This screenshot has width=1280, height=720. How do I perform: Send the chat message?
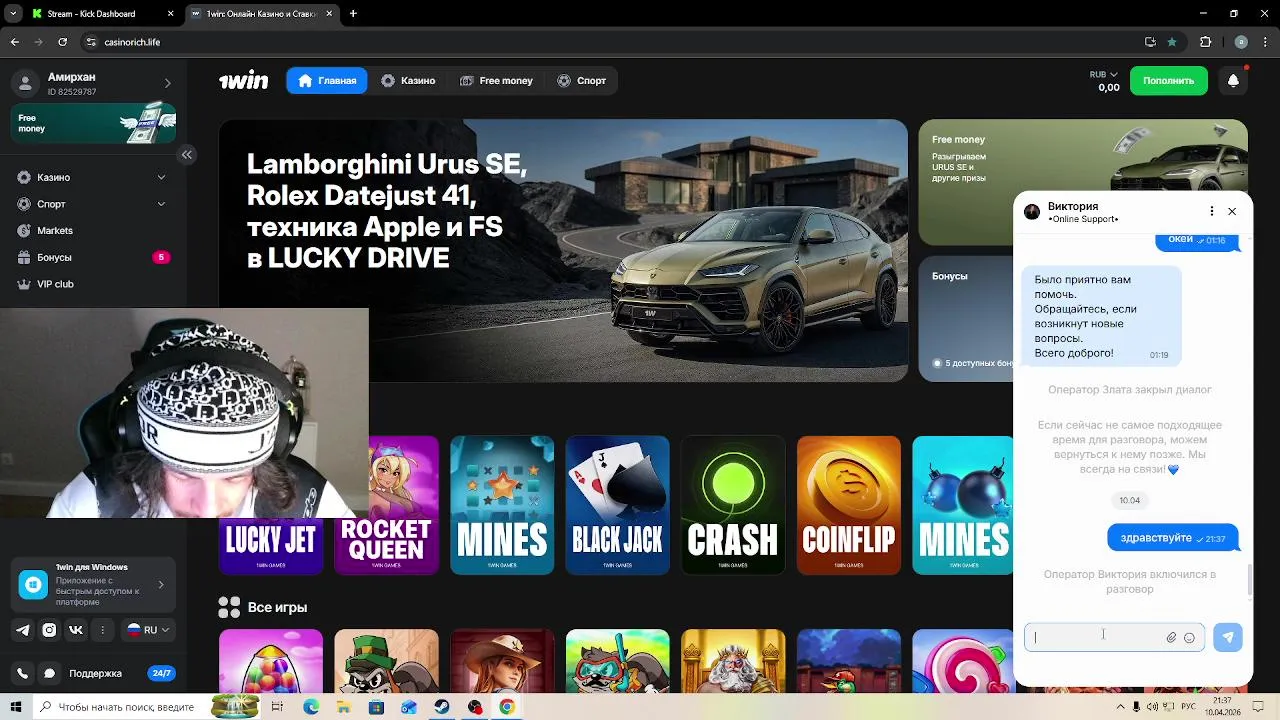tap(1228, 637)
